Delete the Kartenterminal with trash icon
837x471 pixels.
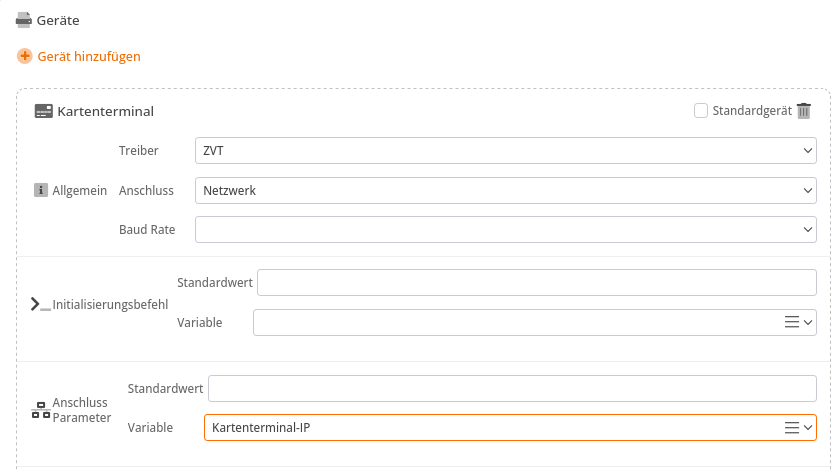pyautogui.click(x=804, y=111)
